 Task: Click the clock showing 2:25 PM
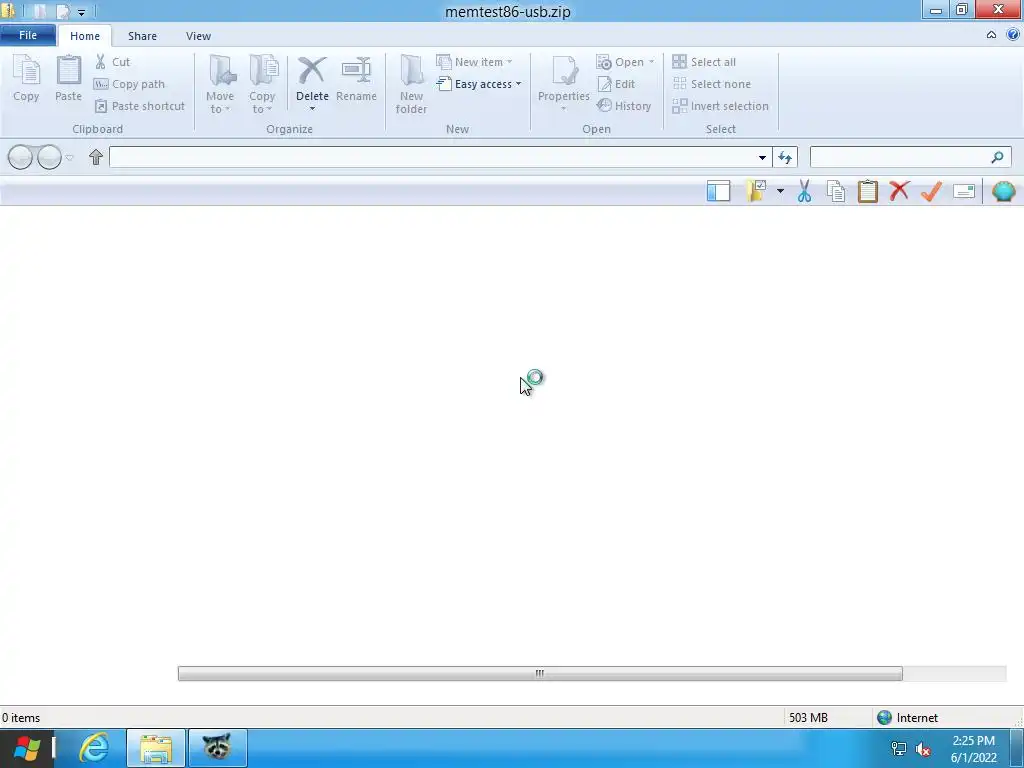tap(974, 749)
